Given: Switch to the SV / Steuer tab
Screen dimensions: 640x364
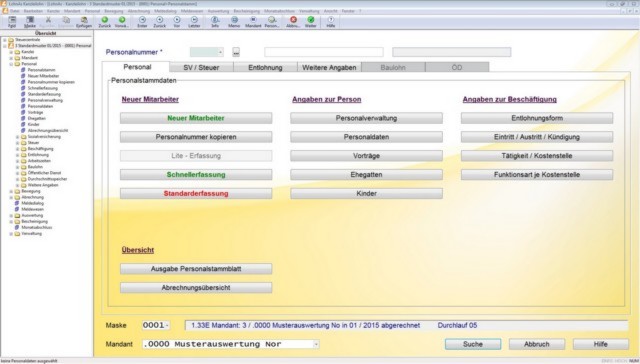Looking at the screenshot, I should [201, 67].
